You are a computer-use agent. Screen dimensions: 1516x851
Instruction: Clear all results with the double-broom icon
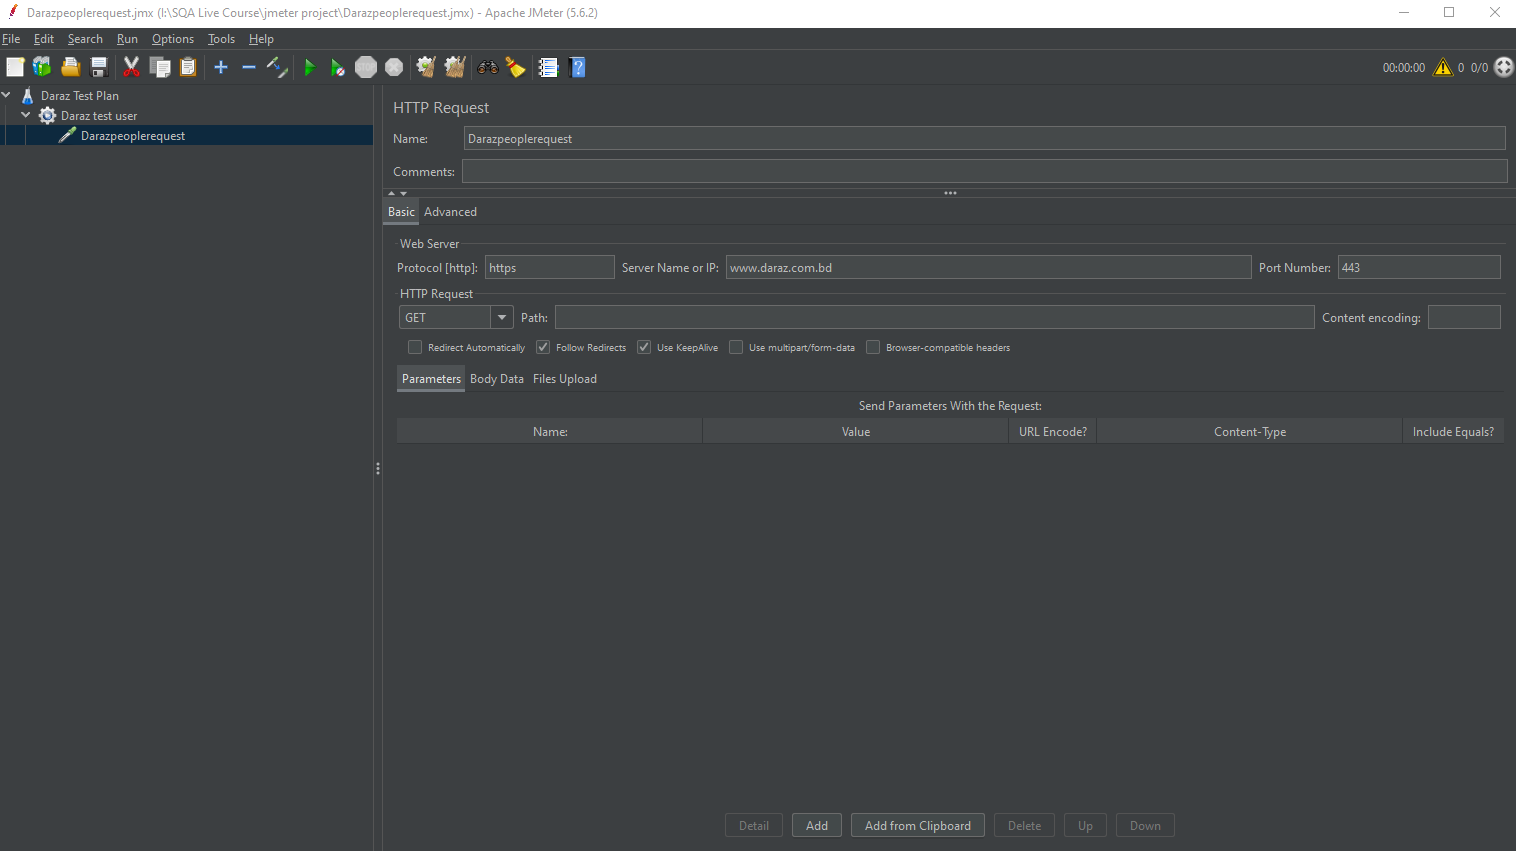(x=455, y=67)
